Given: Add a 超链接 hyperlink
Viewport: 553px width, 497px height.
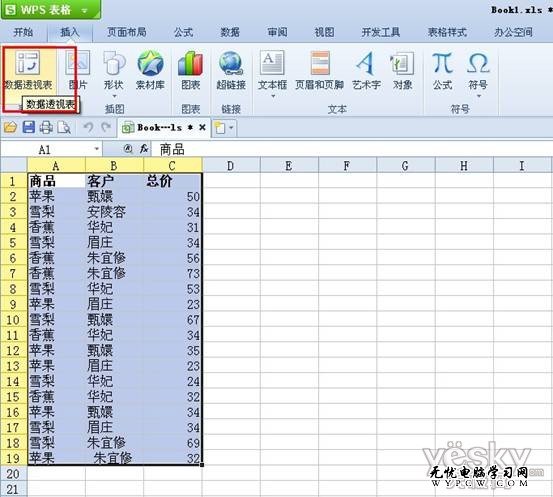Looking at the screenshot, I should [x=231, y=63].
